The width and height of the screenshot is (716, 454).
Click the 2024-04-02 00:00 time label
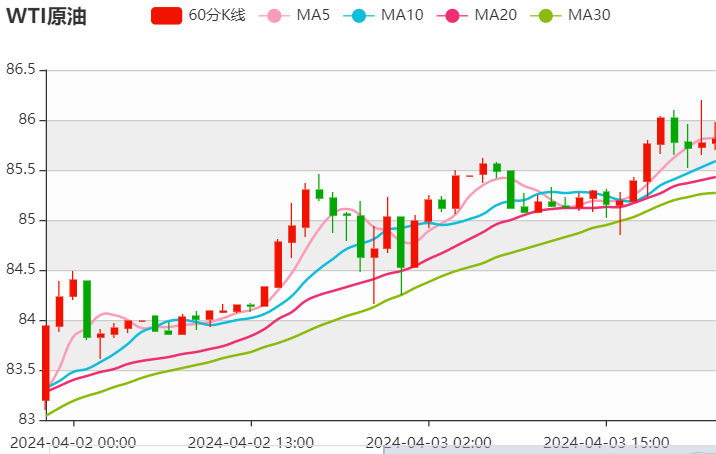click(73, 443)
